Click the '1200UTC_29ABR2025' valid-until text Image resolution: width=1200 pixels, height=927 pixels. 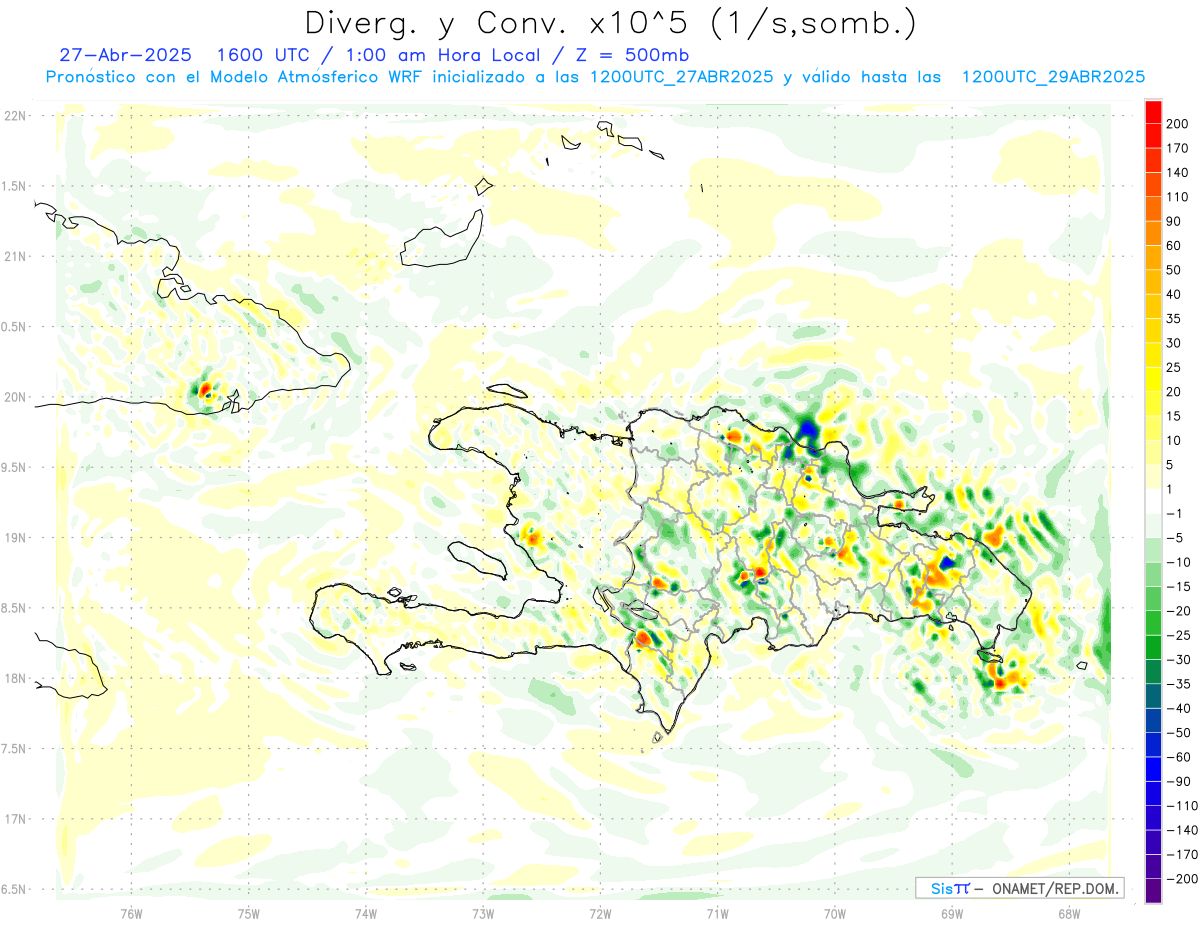(x=1053, y=77)
